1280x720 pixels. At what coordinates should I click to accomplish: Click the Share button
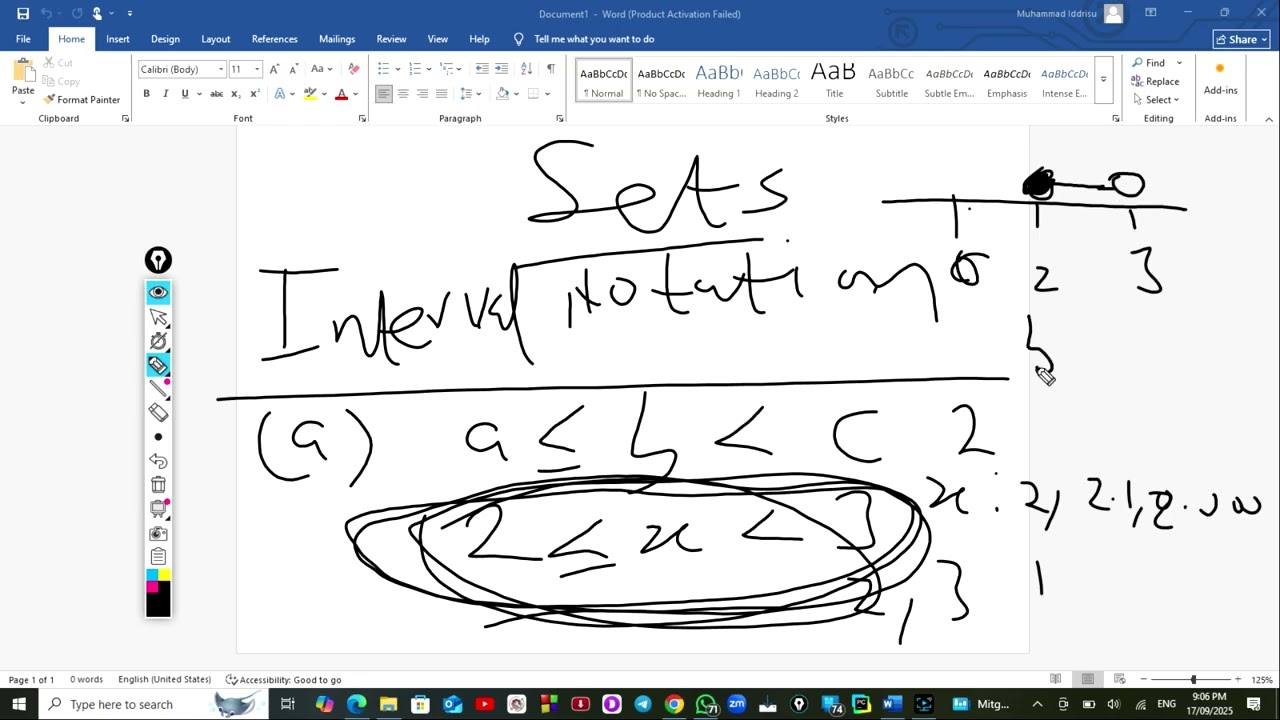[x=1241, y=39]
